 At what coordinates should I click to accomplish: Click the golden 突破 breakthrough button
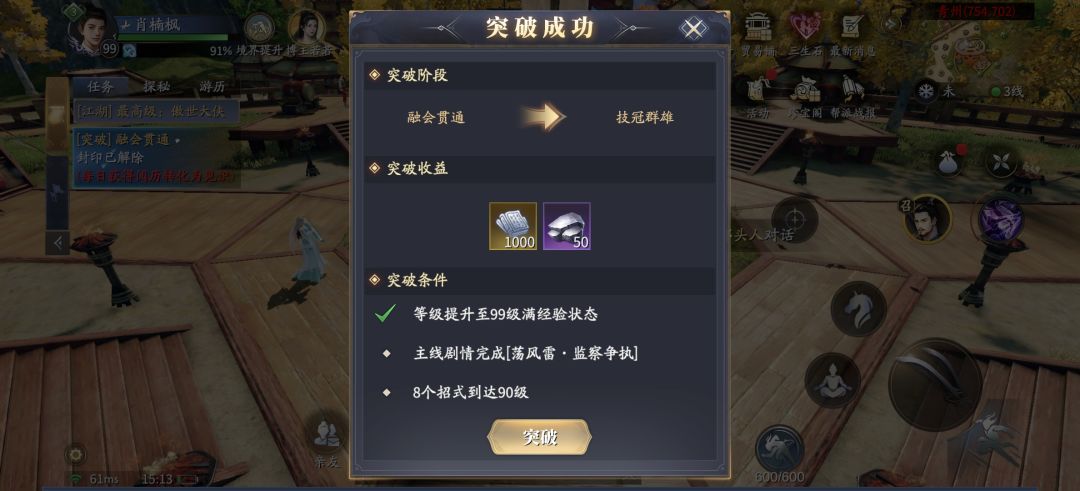pos(539,437)
